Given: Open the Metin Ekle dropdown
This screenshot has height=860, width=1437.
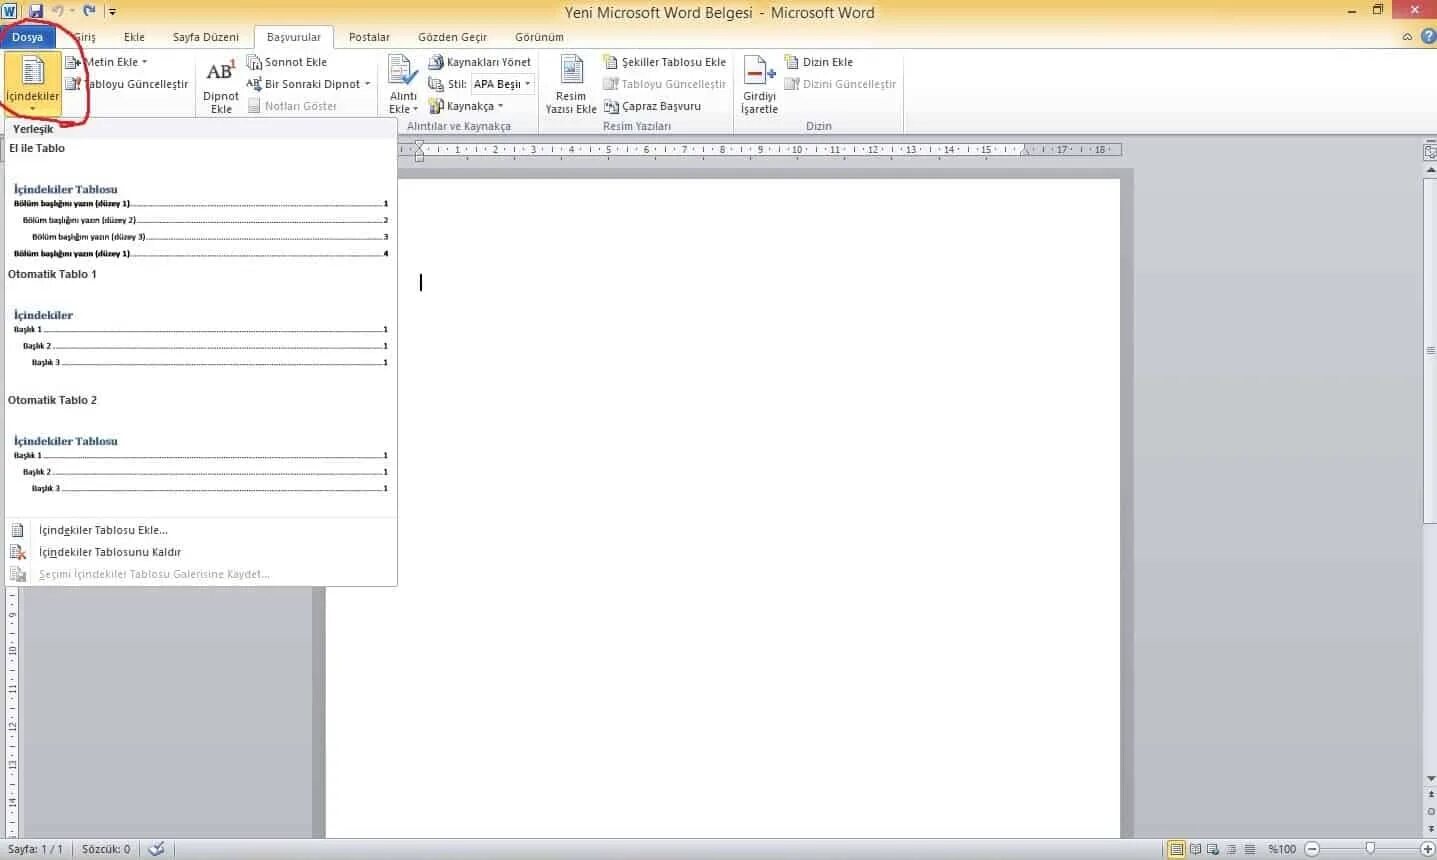Looking at the screenshot, I should (105, 62).
